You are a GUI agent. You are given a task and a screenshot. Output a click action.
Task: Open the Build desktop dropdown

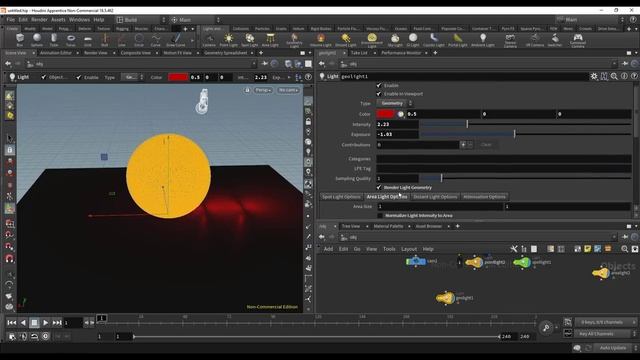click(141, 20)
